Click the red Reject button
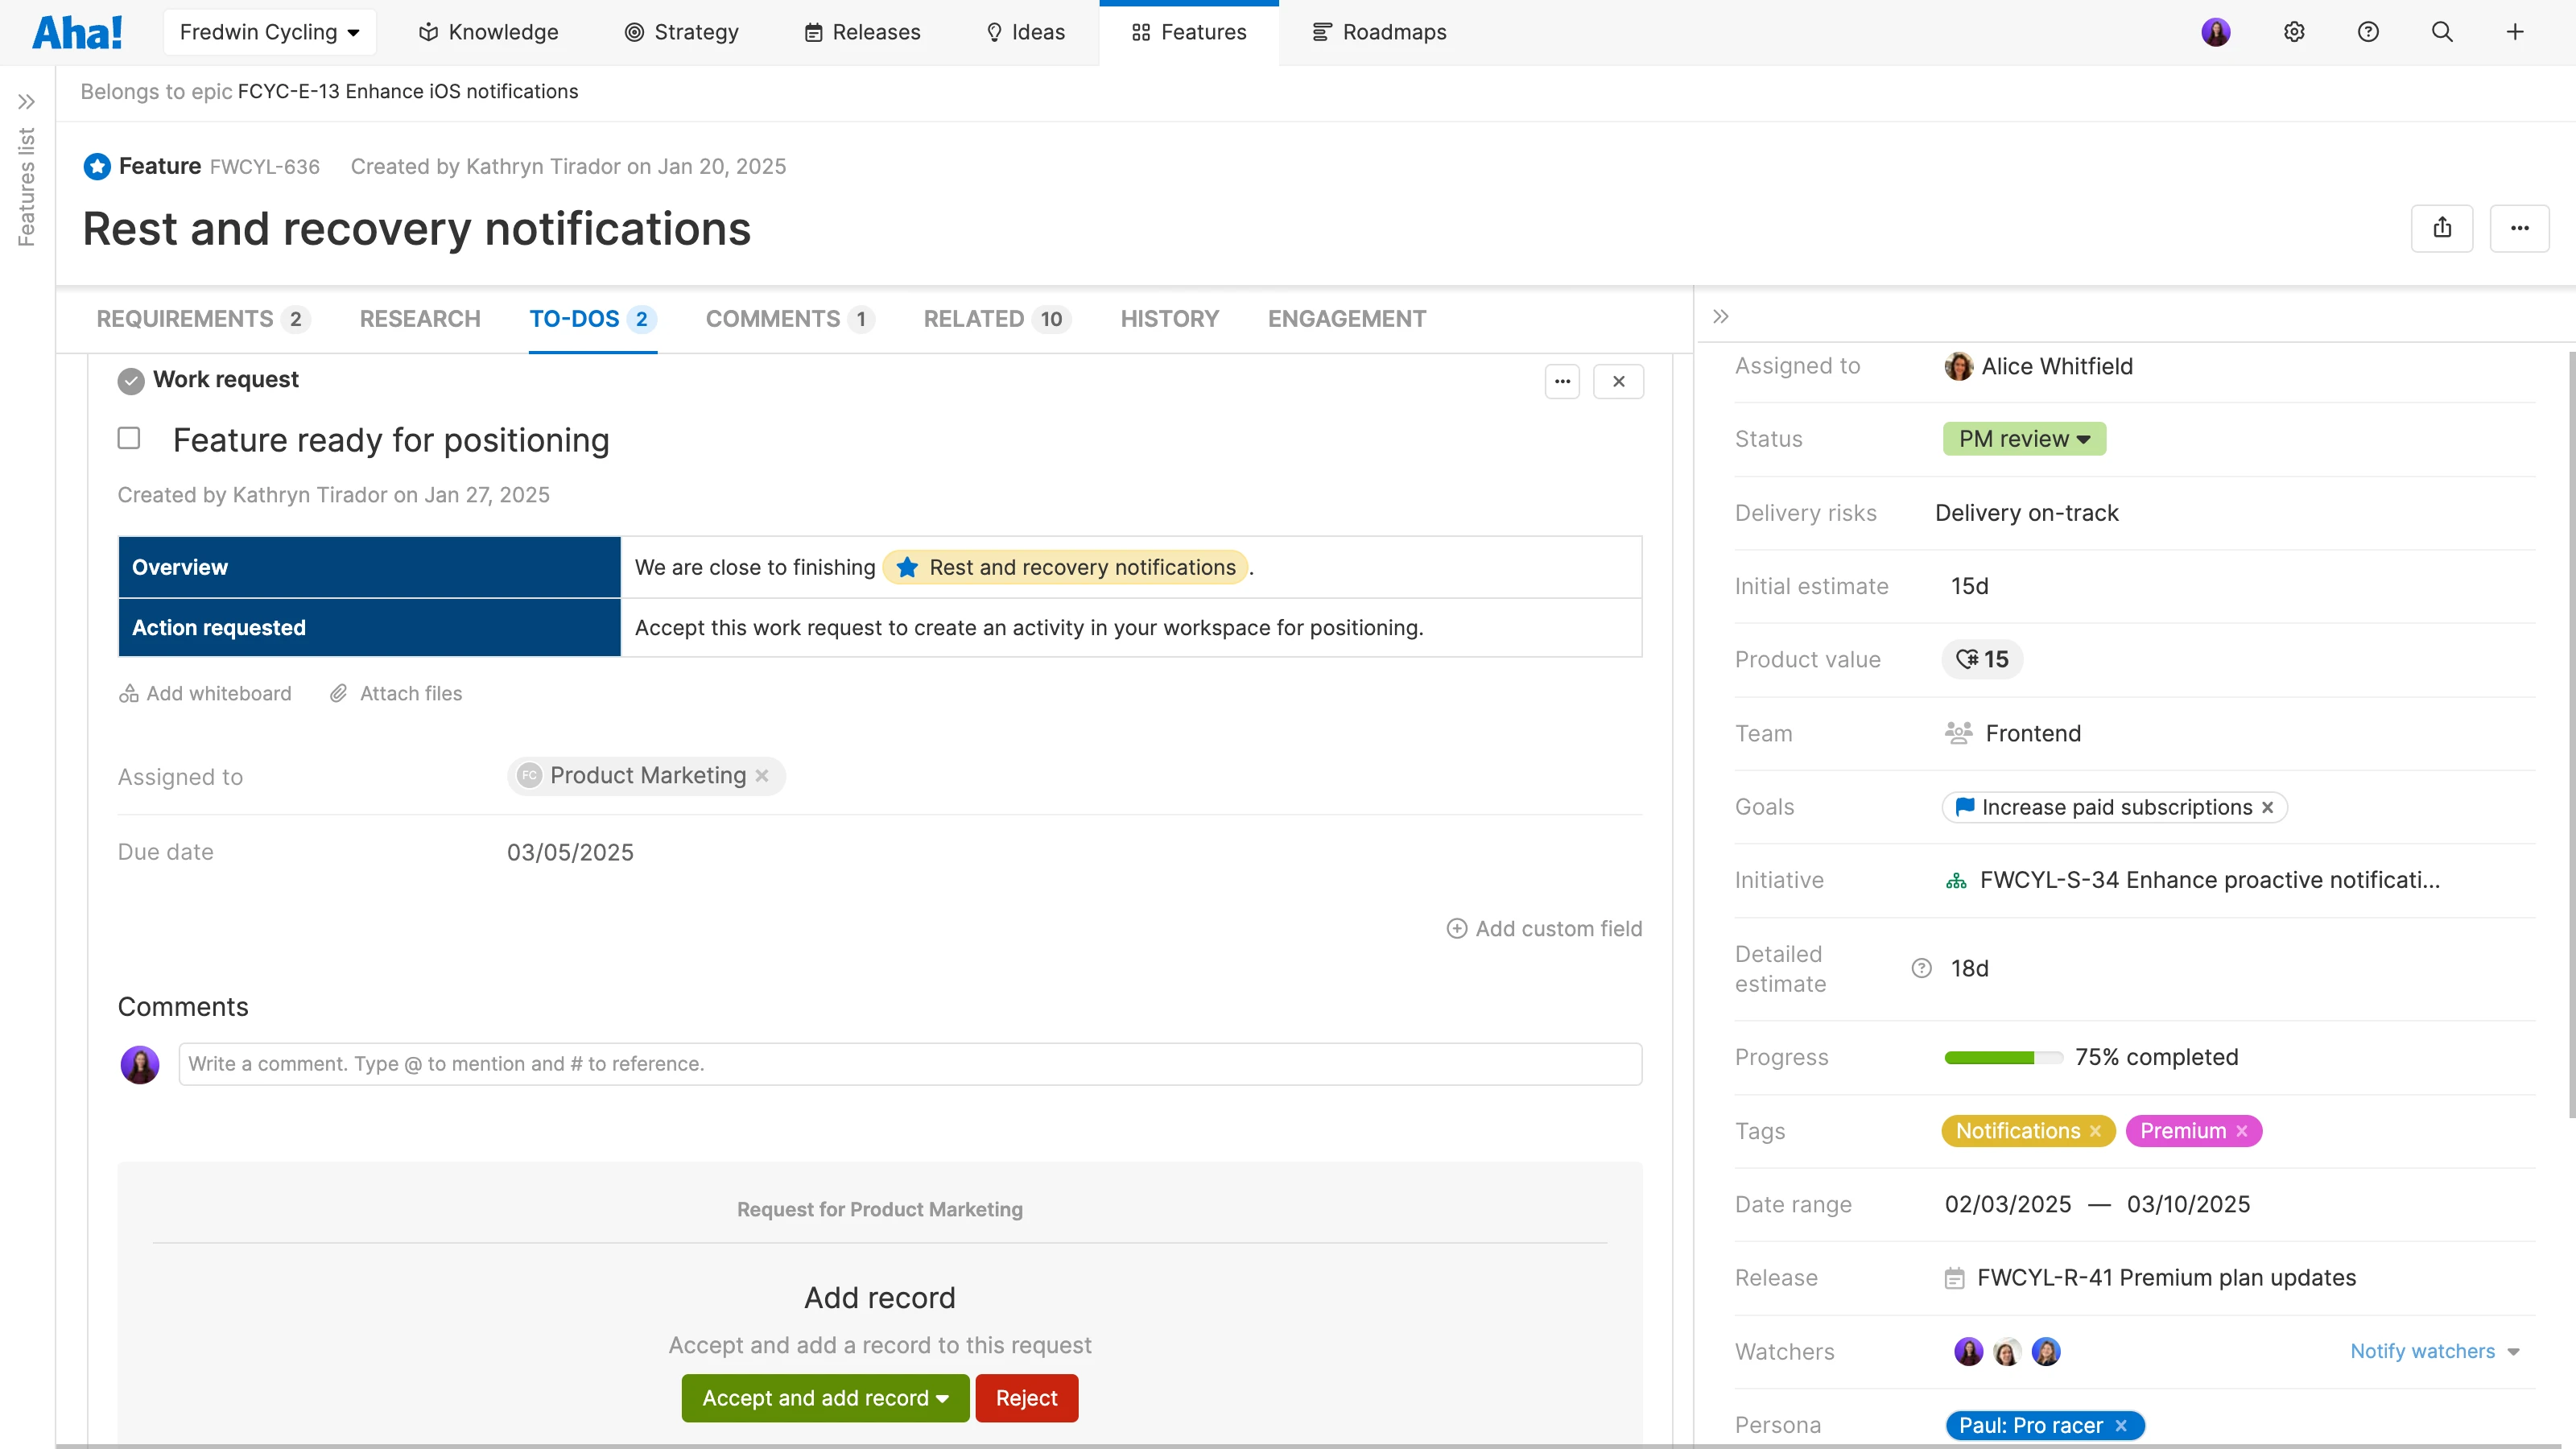 (x=1026, y=1398)
